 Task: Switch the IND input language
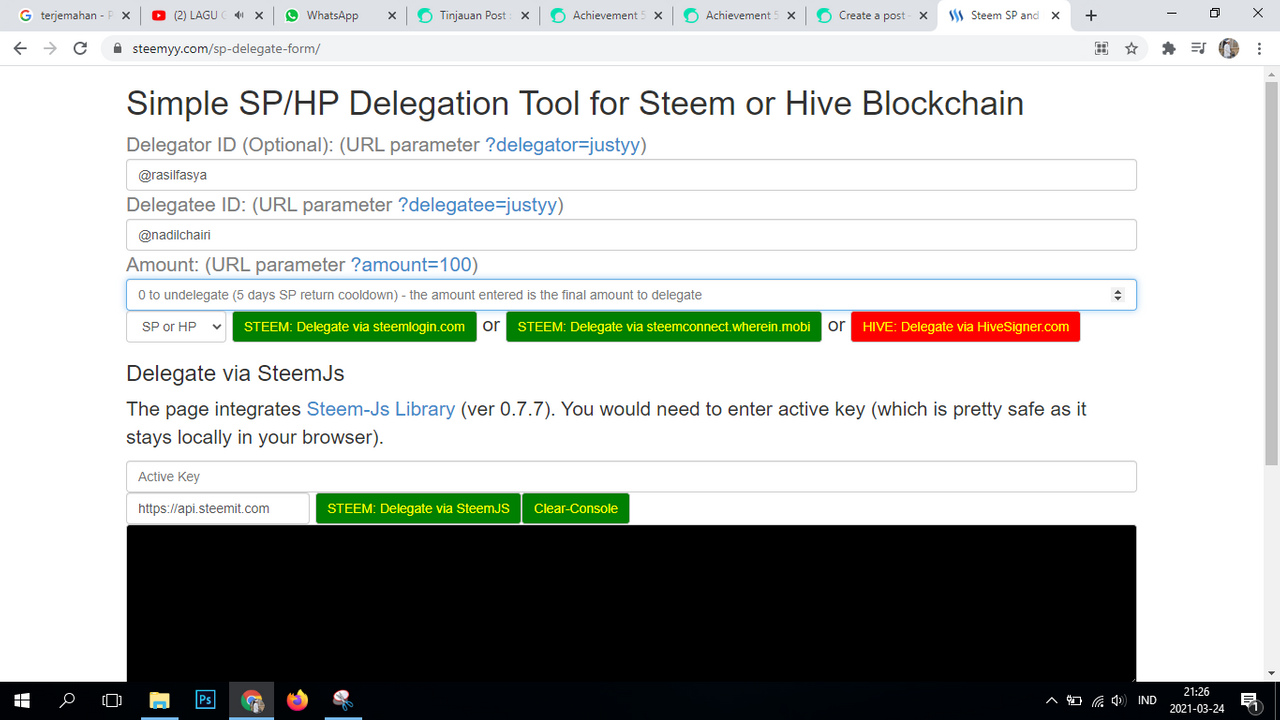click(1147, 700)
